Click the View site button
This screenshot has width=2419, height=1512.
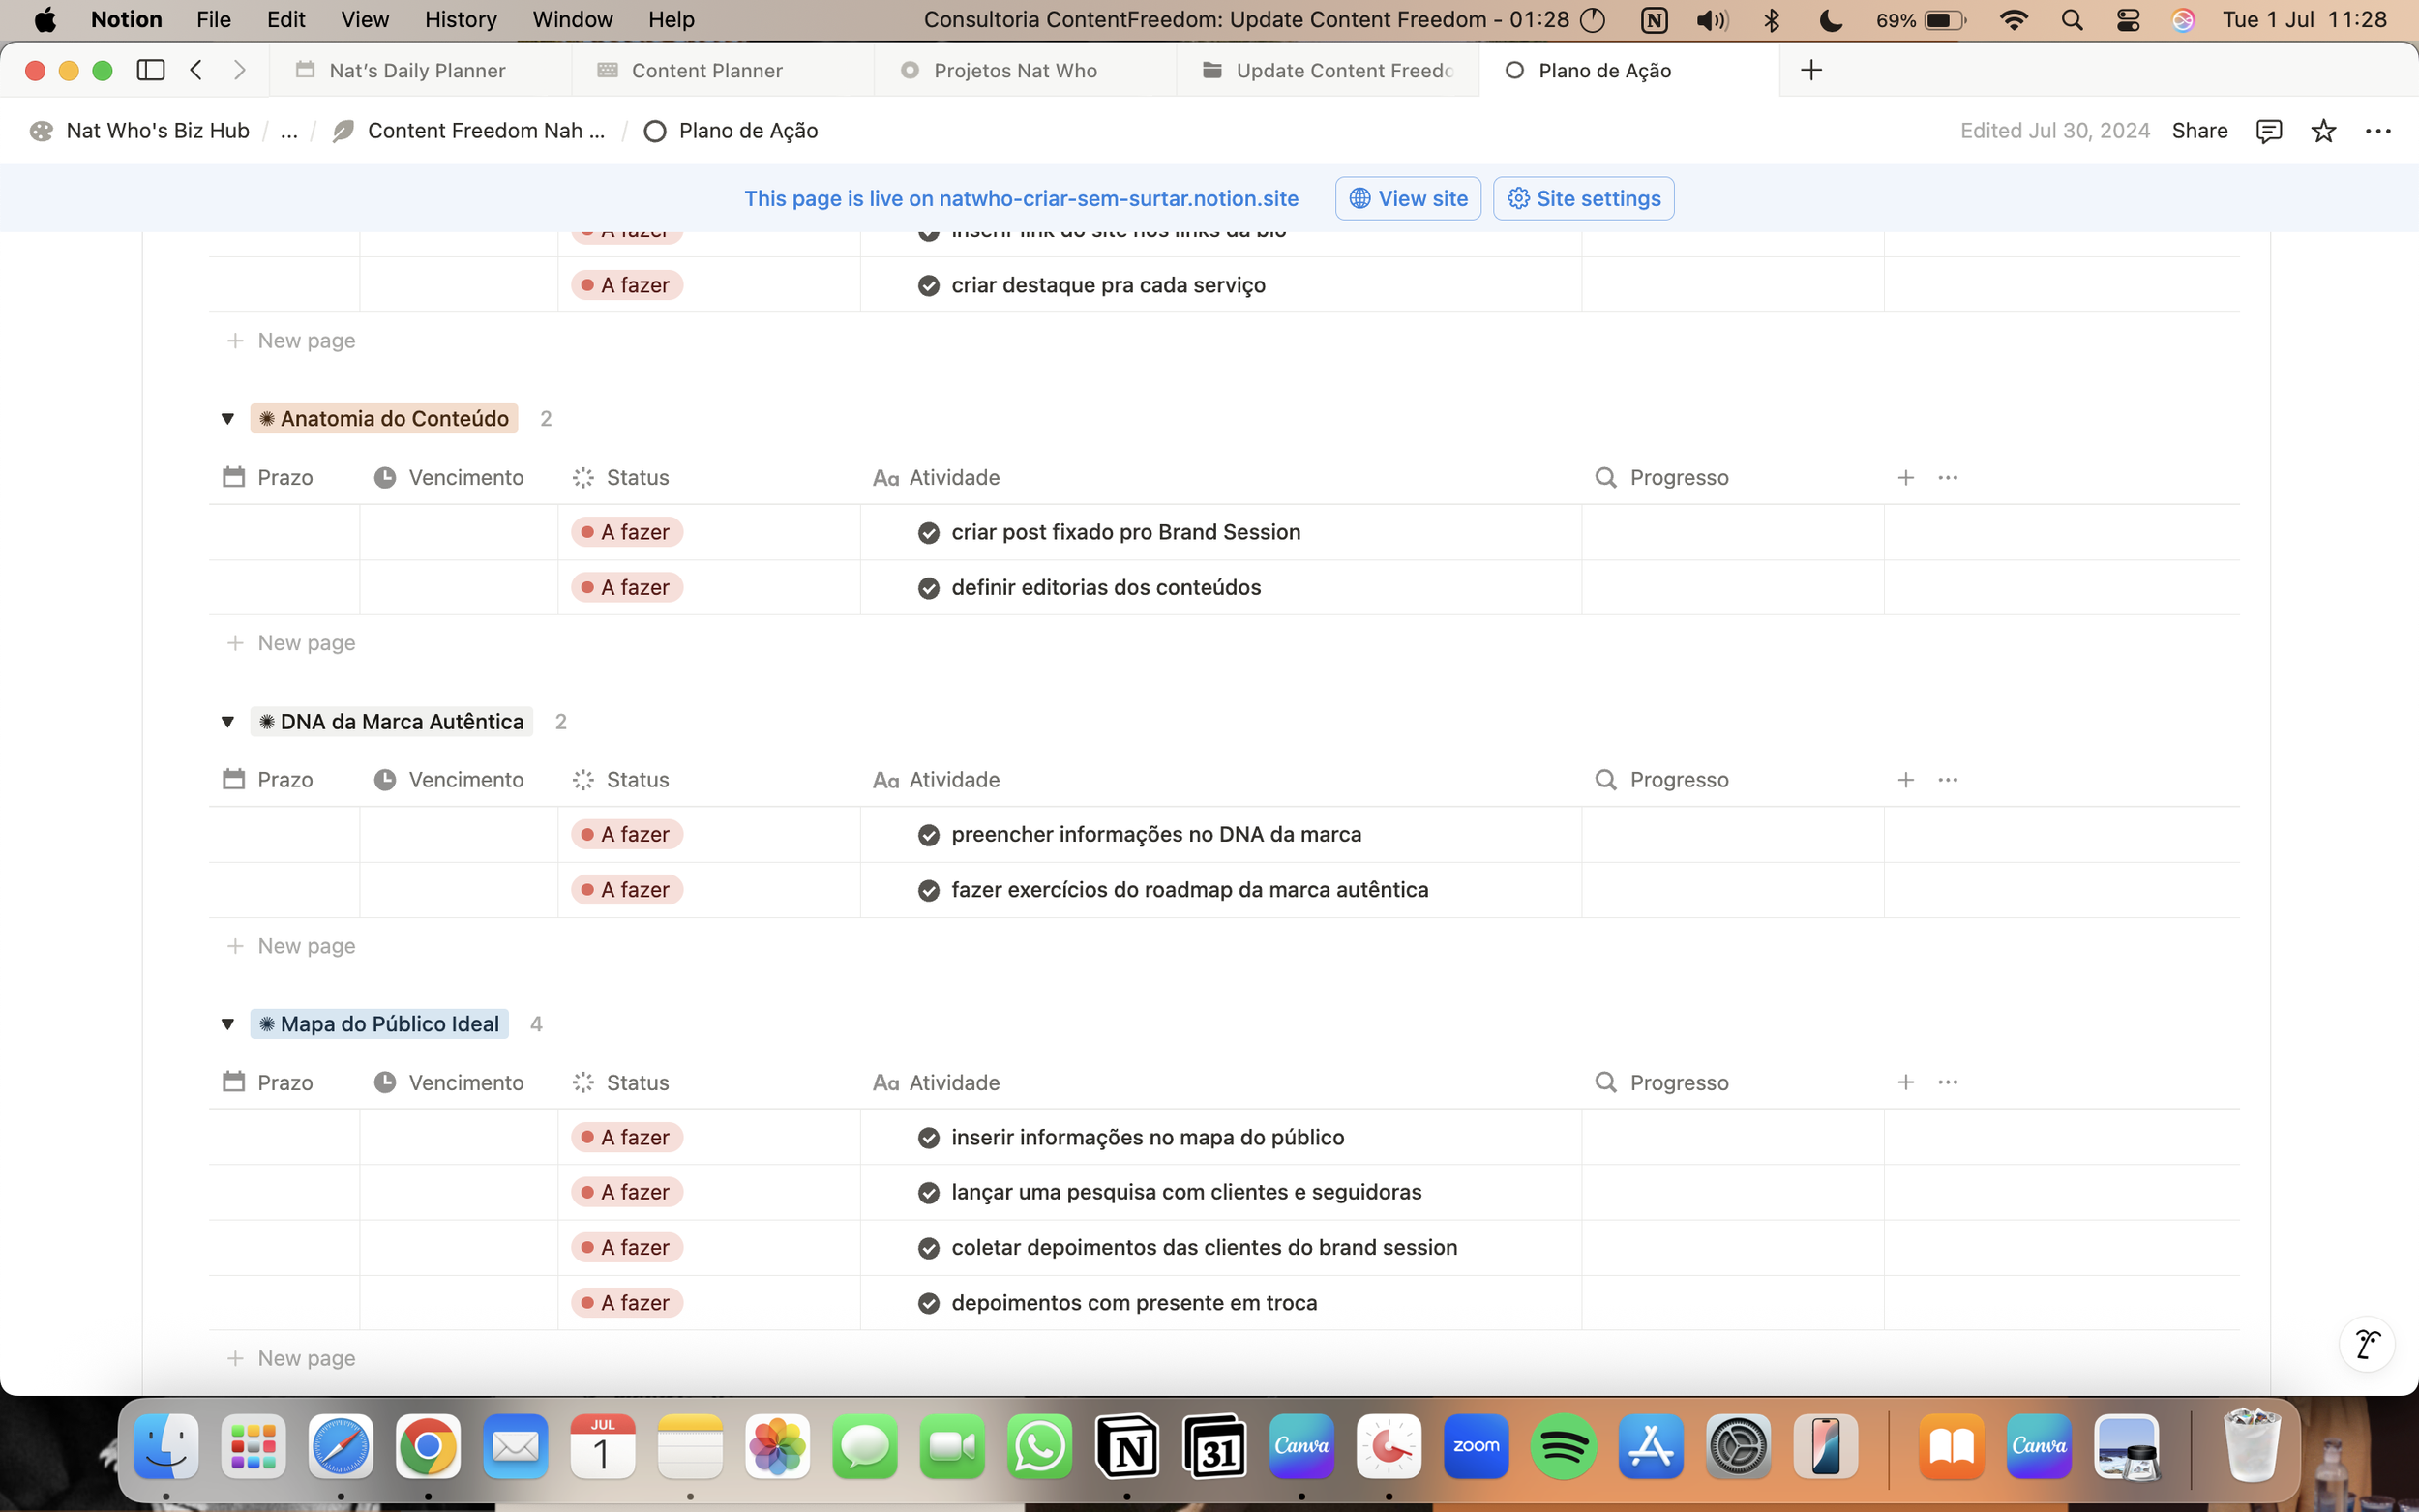[1407, 198]
